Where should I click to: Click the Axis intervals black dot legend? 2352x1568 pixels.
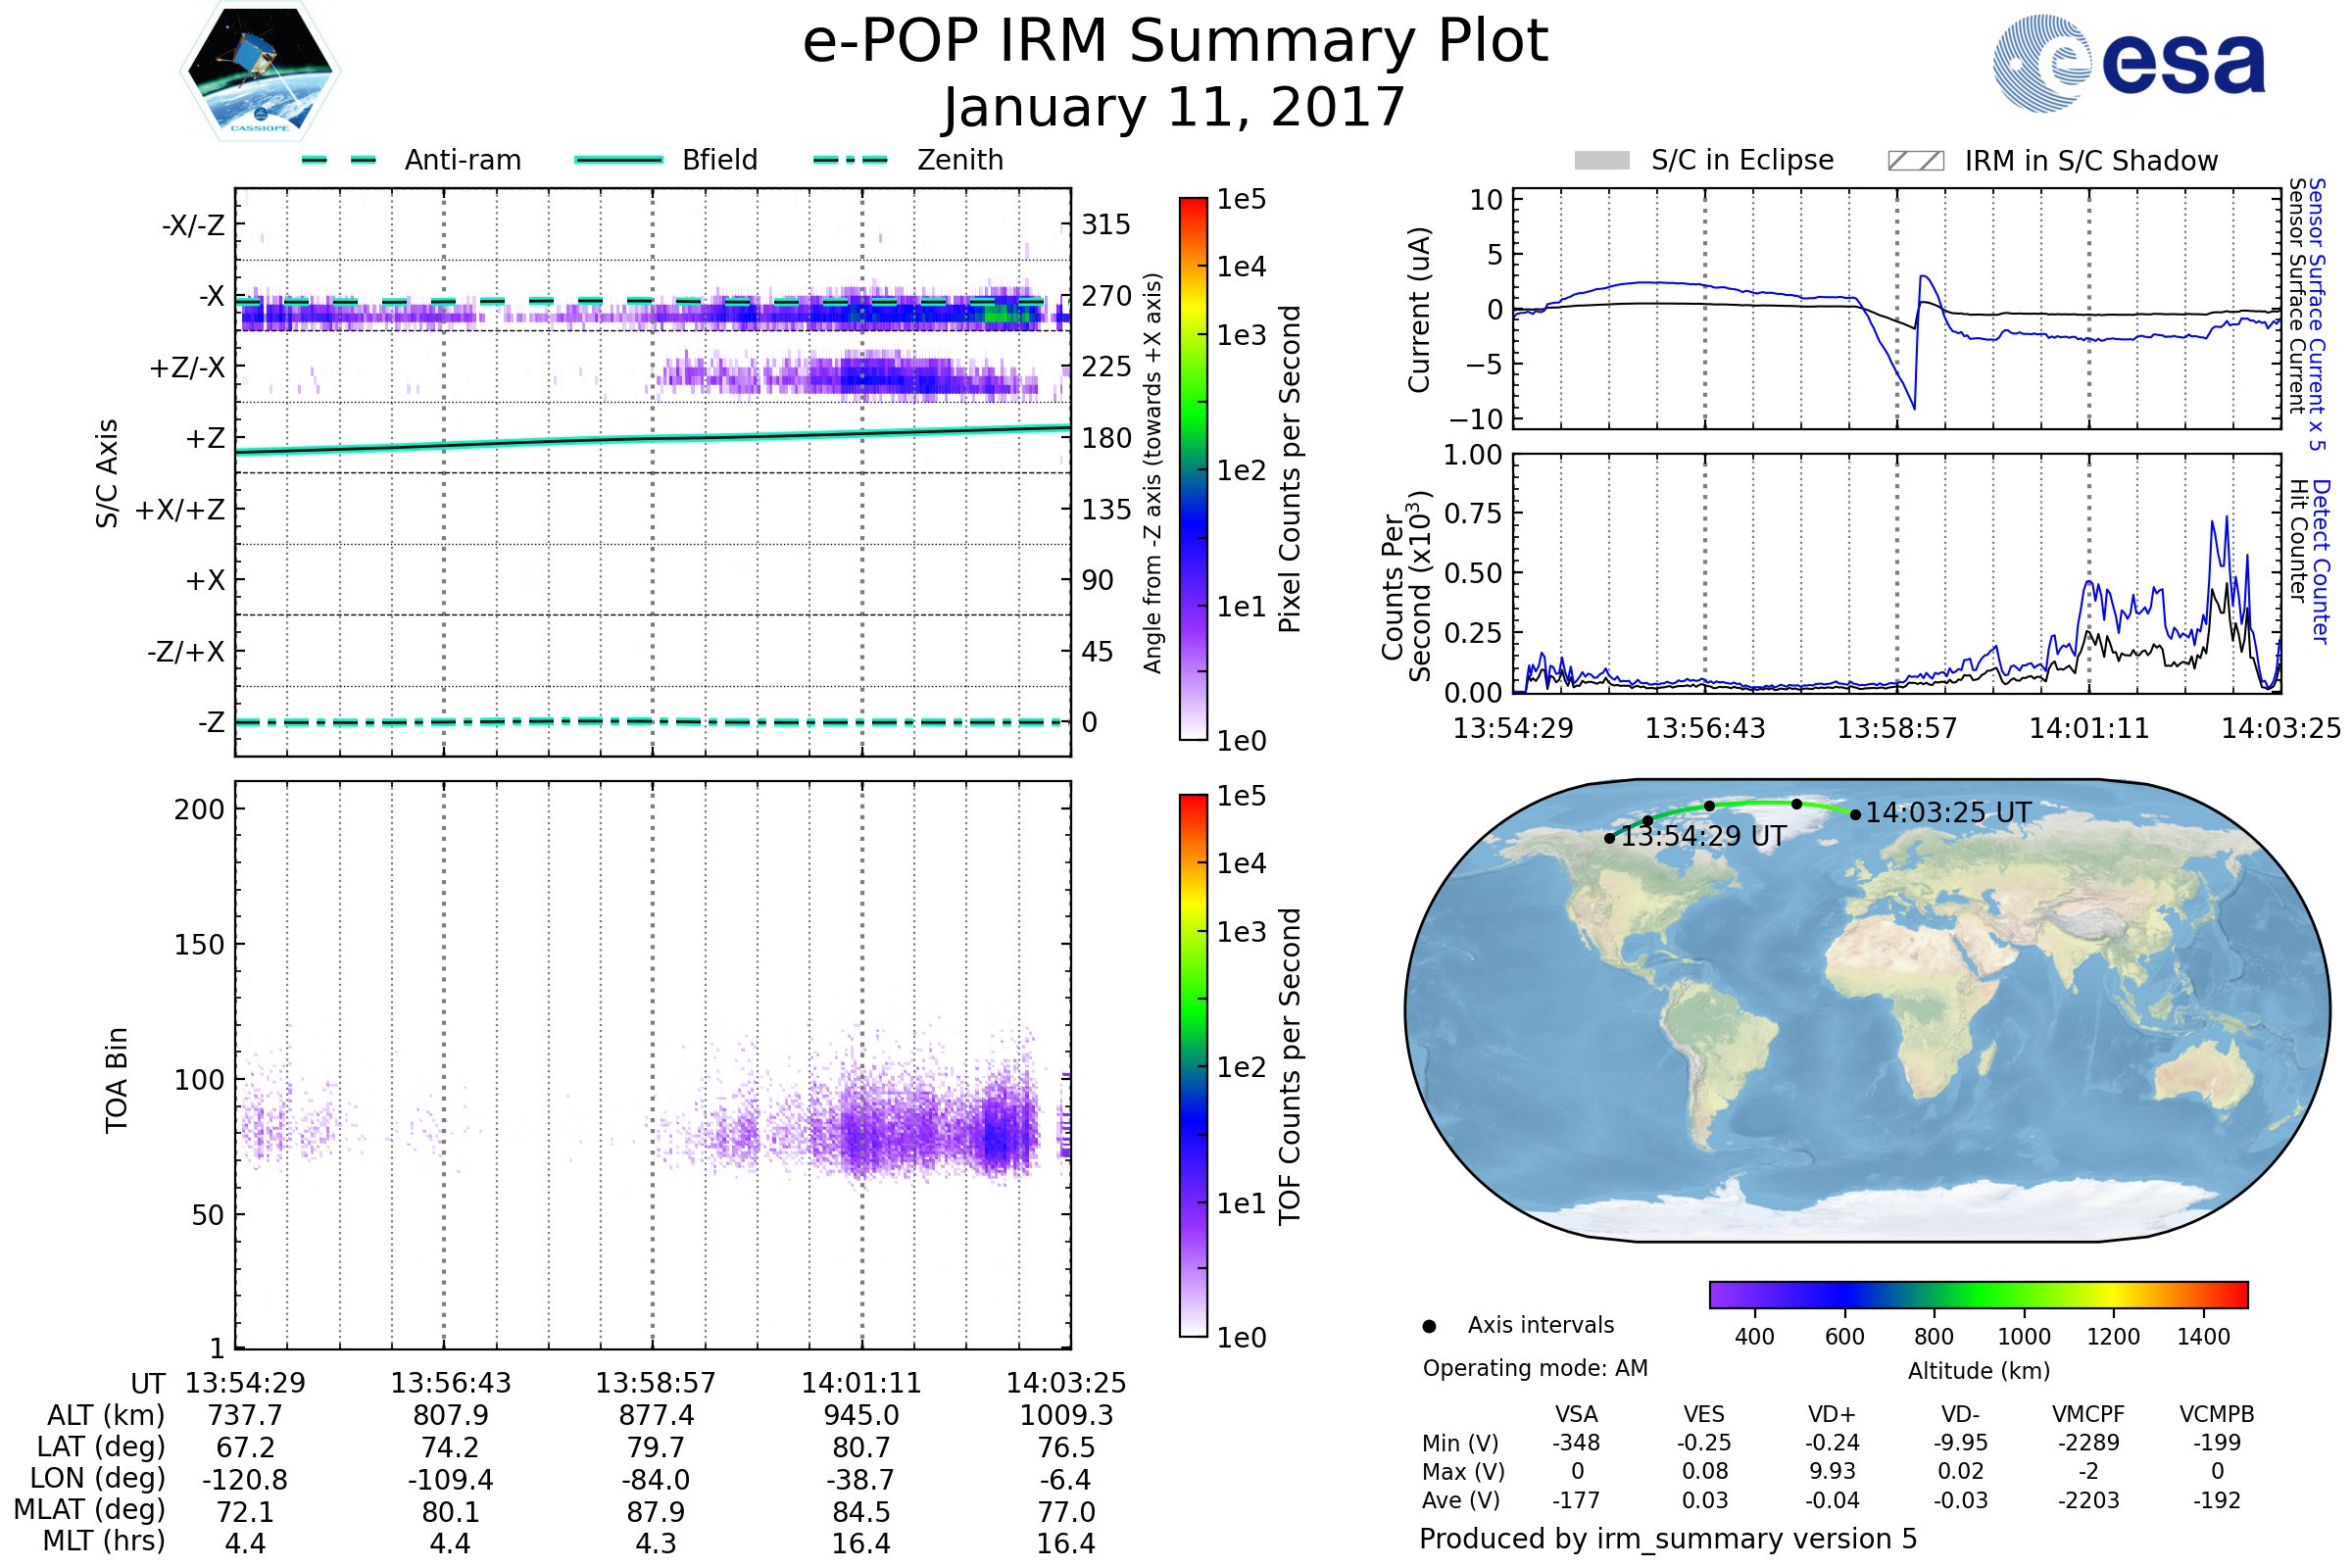(1429, 1326)
